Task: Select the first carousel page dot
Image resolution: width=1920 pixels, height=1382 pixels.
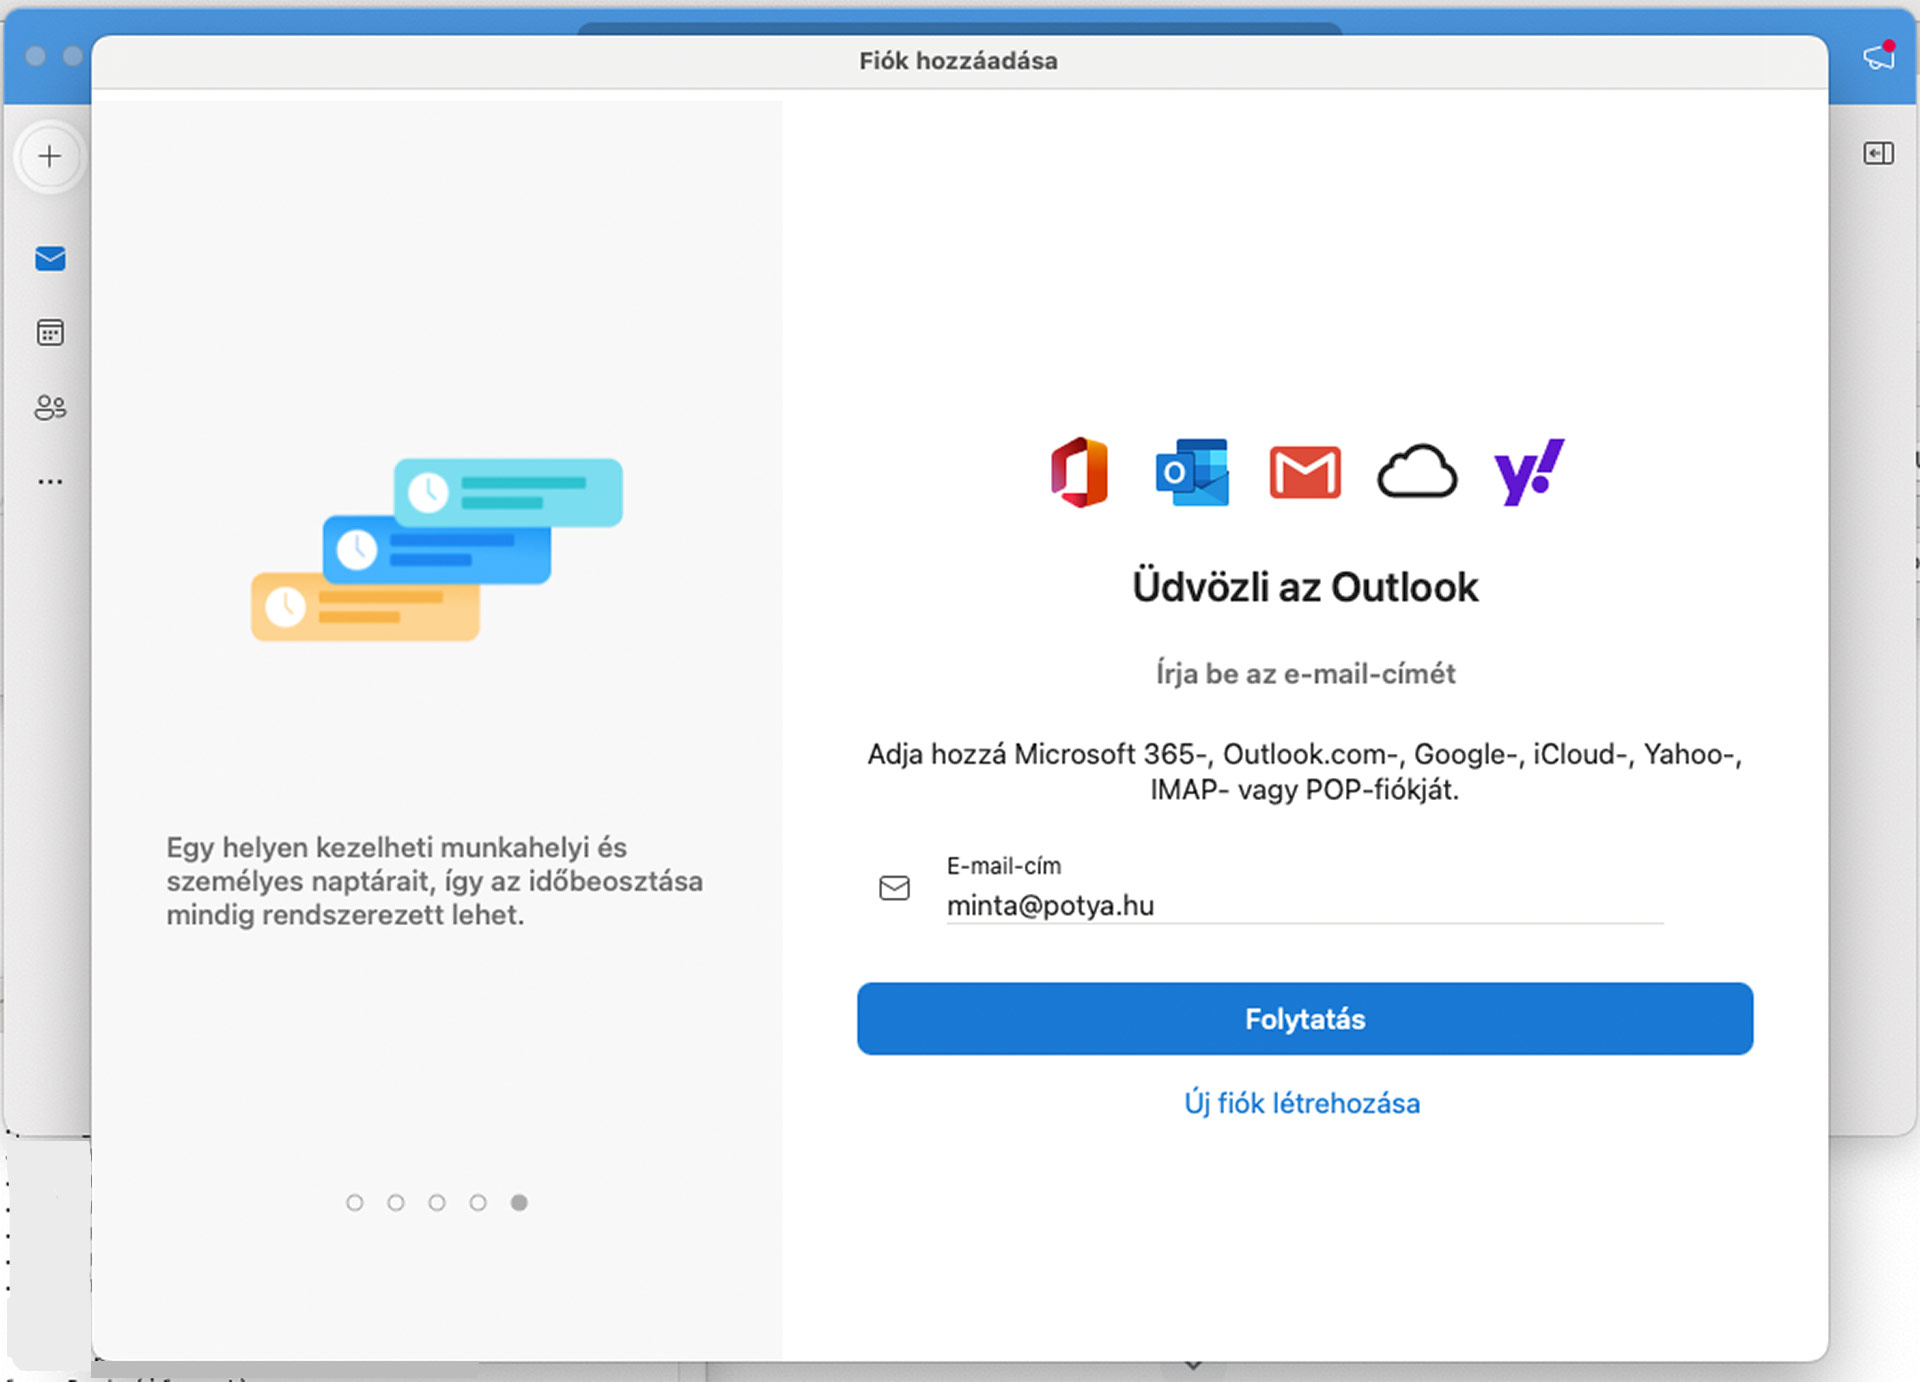Action: [x=355, y=1203]
